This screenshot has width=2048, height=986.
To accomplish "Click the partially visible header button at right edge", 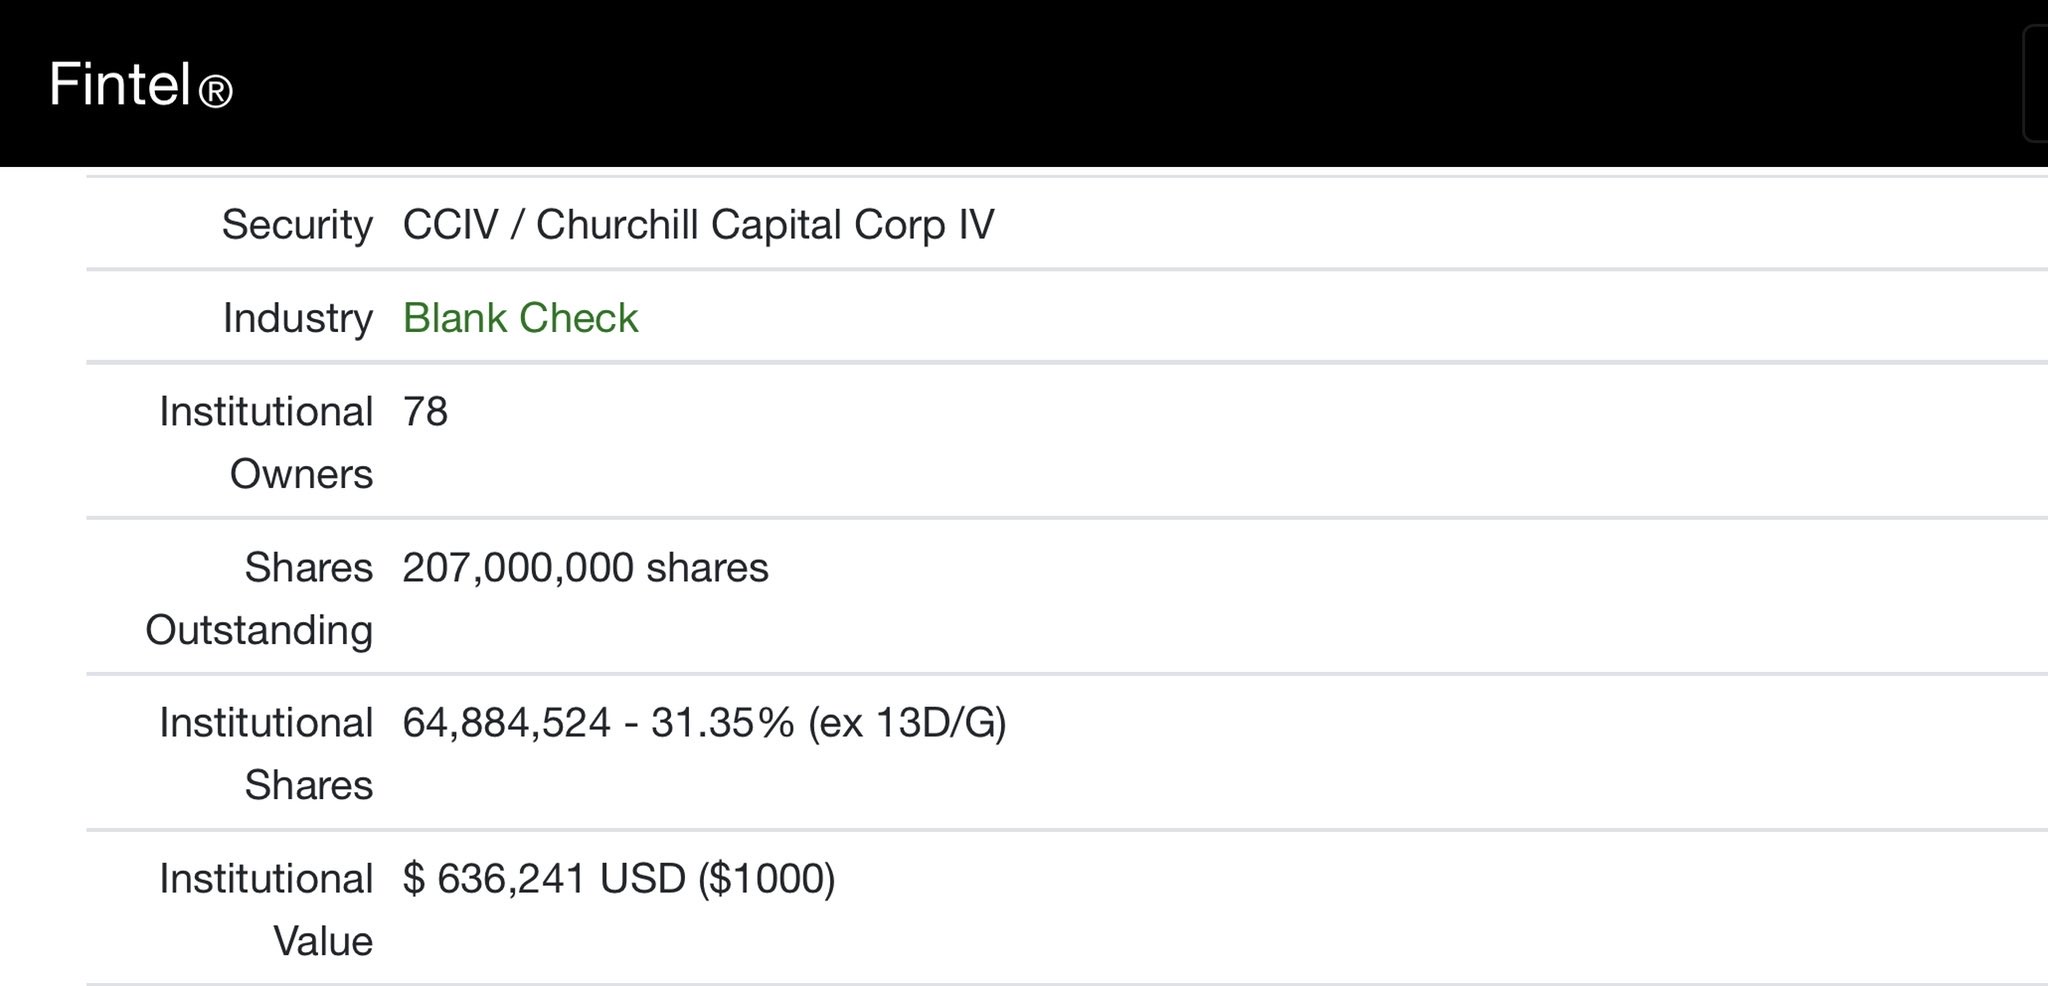I will pyautogui.click(x=2035, y=84).
